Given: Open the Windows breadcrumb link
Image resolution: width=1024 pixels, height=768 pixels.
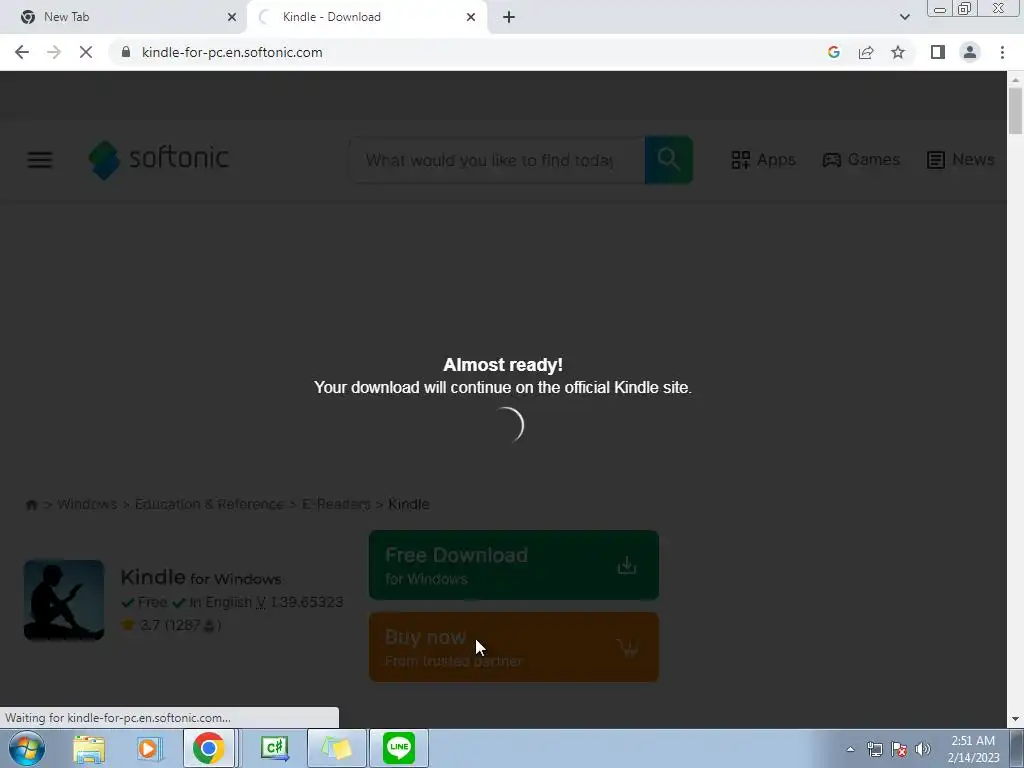Looking at the screenshot, I should [87, 504].
